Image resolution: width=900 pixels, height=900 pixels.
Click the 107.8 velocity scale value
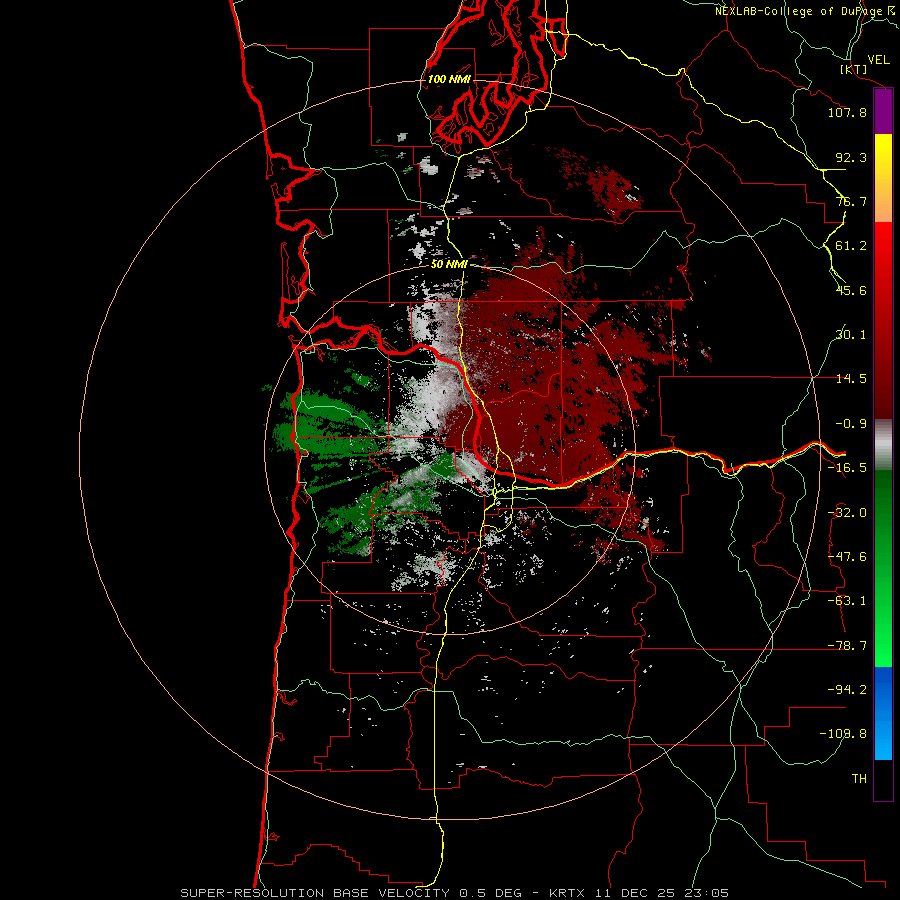(x=847, y=112)
